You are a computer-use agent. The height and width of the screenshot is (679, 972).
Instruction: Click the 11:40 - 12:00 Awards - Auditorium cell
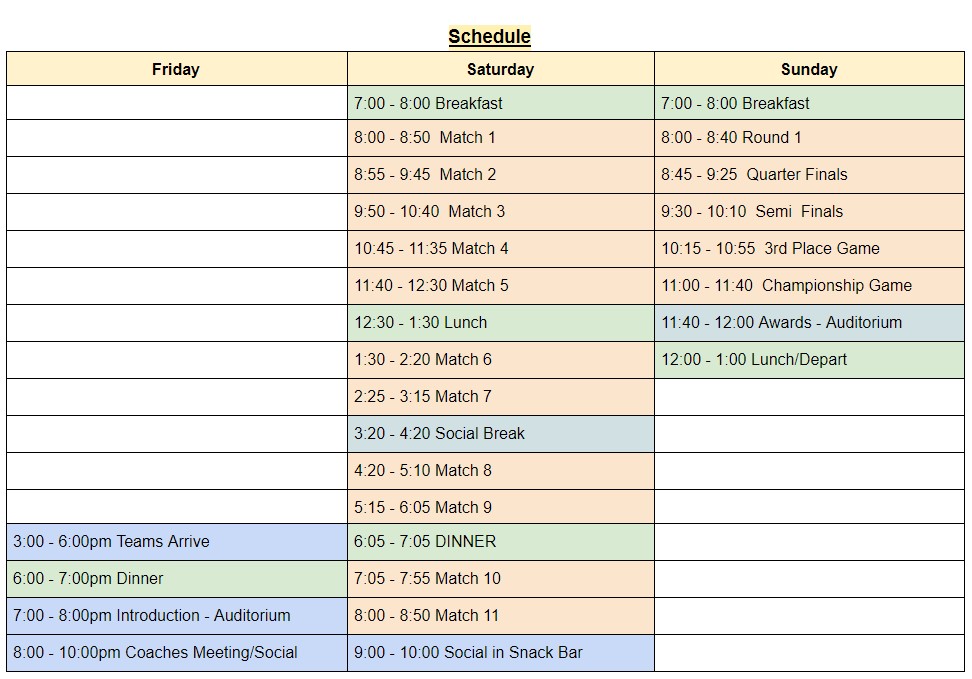click(x=810, y=322)
